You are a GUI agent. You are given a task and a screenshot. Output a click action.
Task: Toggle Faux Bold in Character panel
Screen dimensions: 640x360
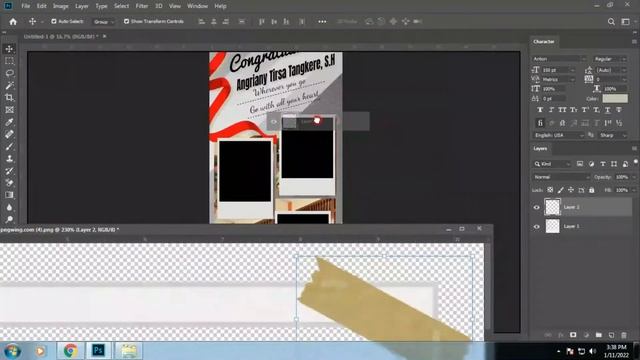pyautogui.click(x=540, y=110)
